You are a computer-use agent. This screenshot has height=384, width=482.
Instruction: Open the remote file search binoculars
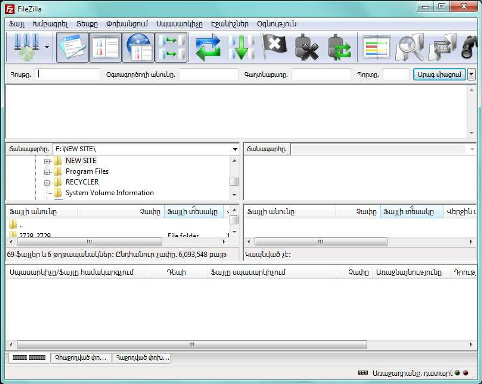click(x=468, y=47)
